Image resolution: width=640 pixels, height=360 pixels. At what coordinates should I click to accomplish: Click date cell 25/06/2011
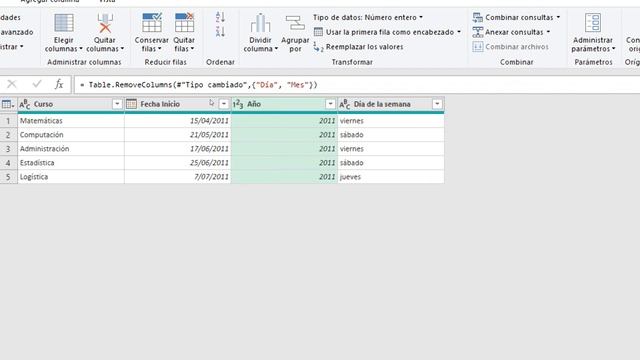(178, 163)
